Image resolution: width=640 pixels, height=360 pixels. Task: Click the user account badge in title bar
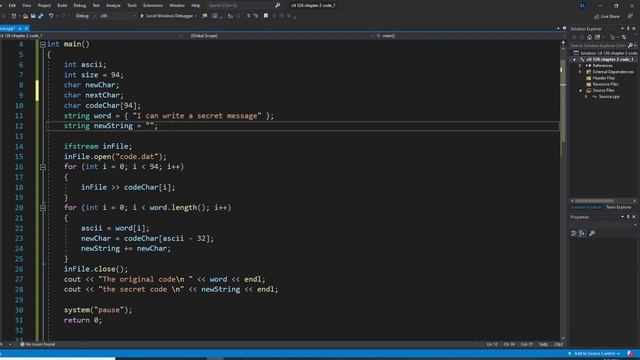coord(582,5)
